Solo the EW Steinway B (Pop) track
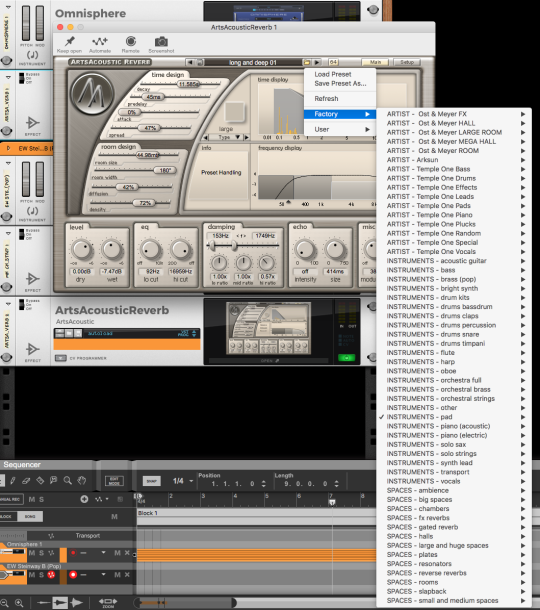Image resolution: width=540 pixels, height=610 pixels. [41, 575]
